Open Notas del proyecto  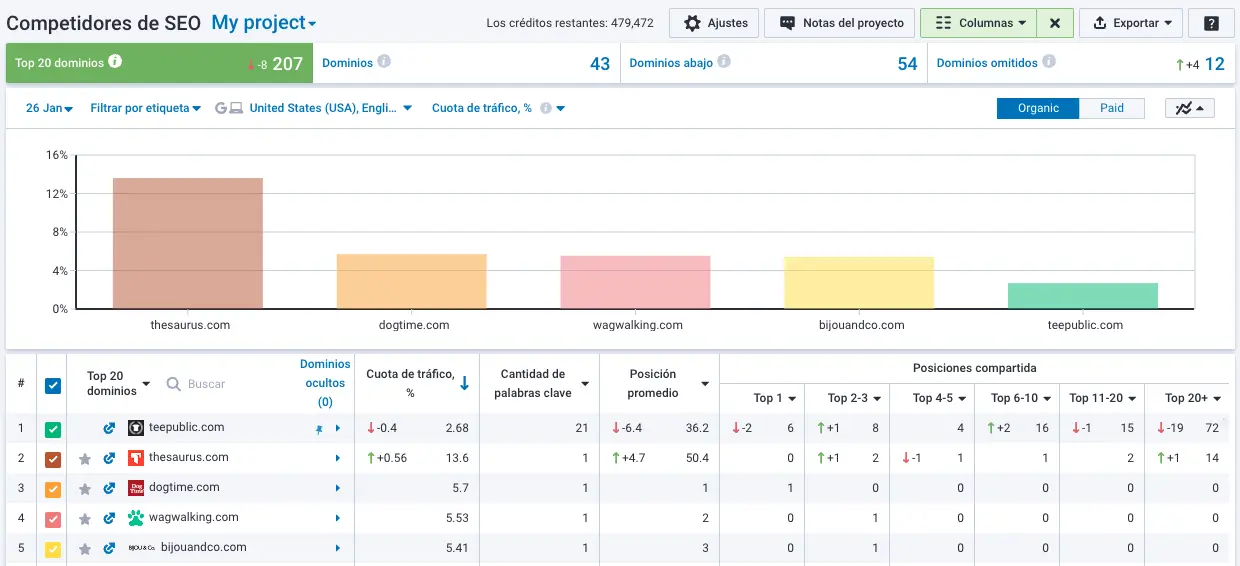click(841, 23)
